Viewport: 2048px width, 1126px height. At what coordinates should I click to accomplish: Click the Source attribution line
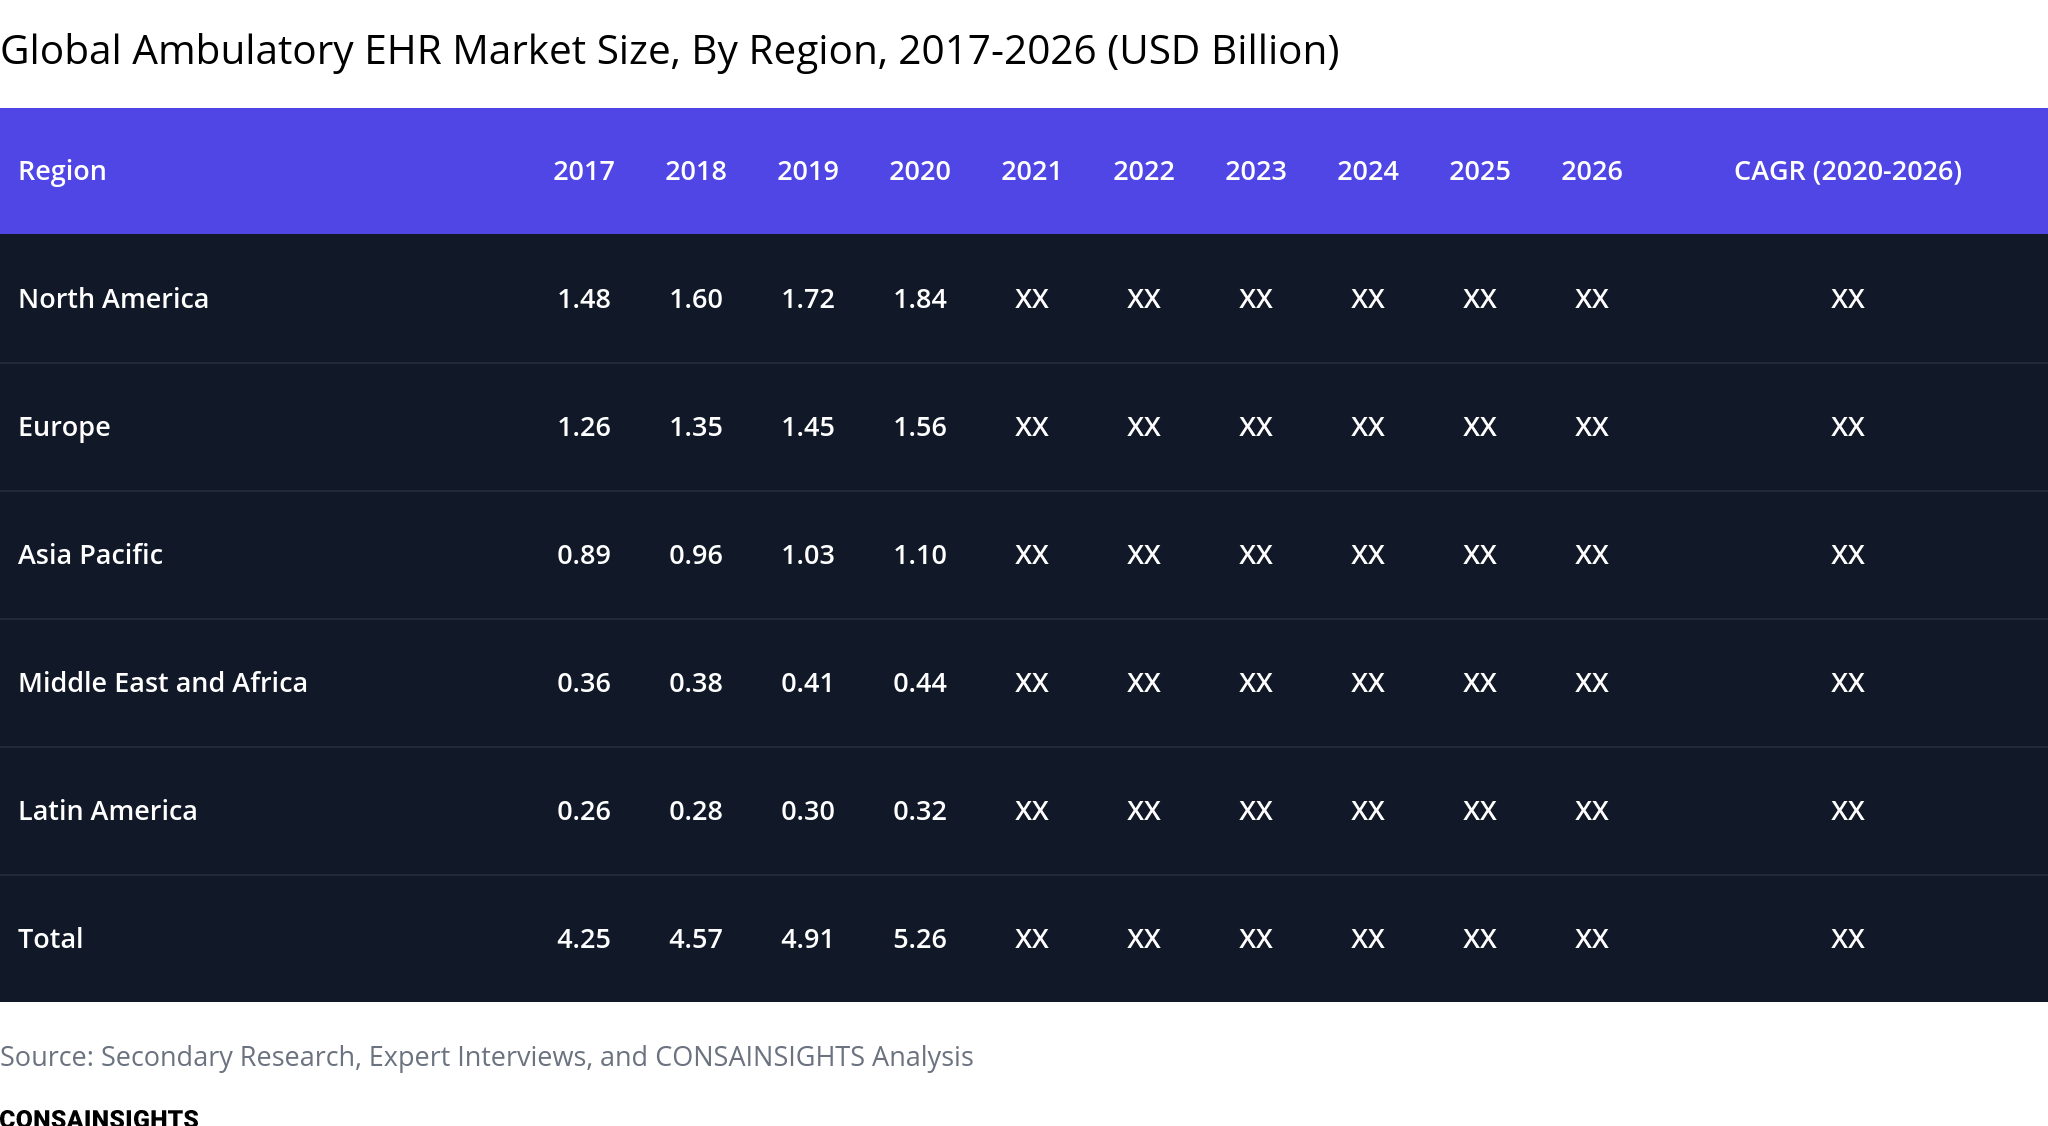tap(487, 1056)
